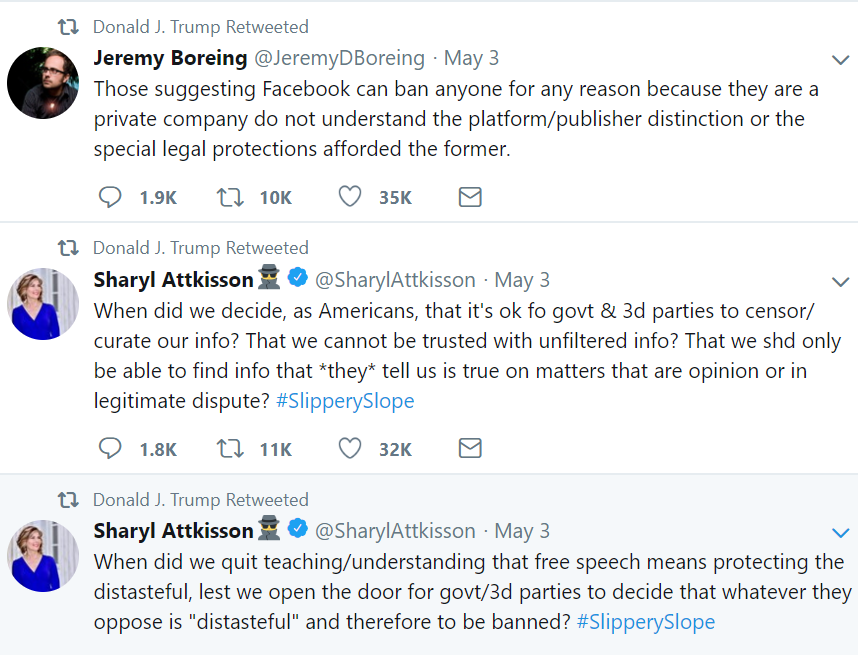Click Sharyl Attkisson's name on the last tweet
Viewport: 858px width, 655px height.
[173, 530]
